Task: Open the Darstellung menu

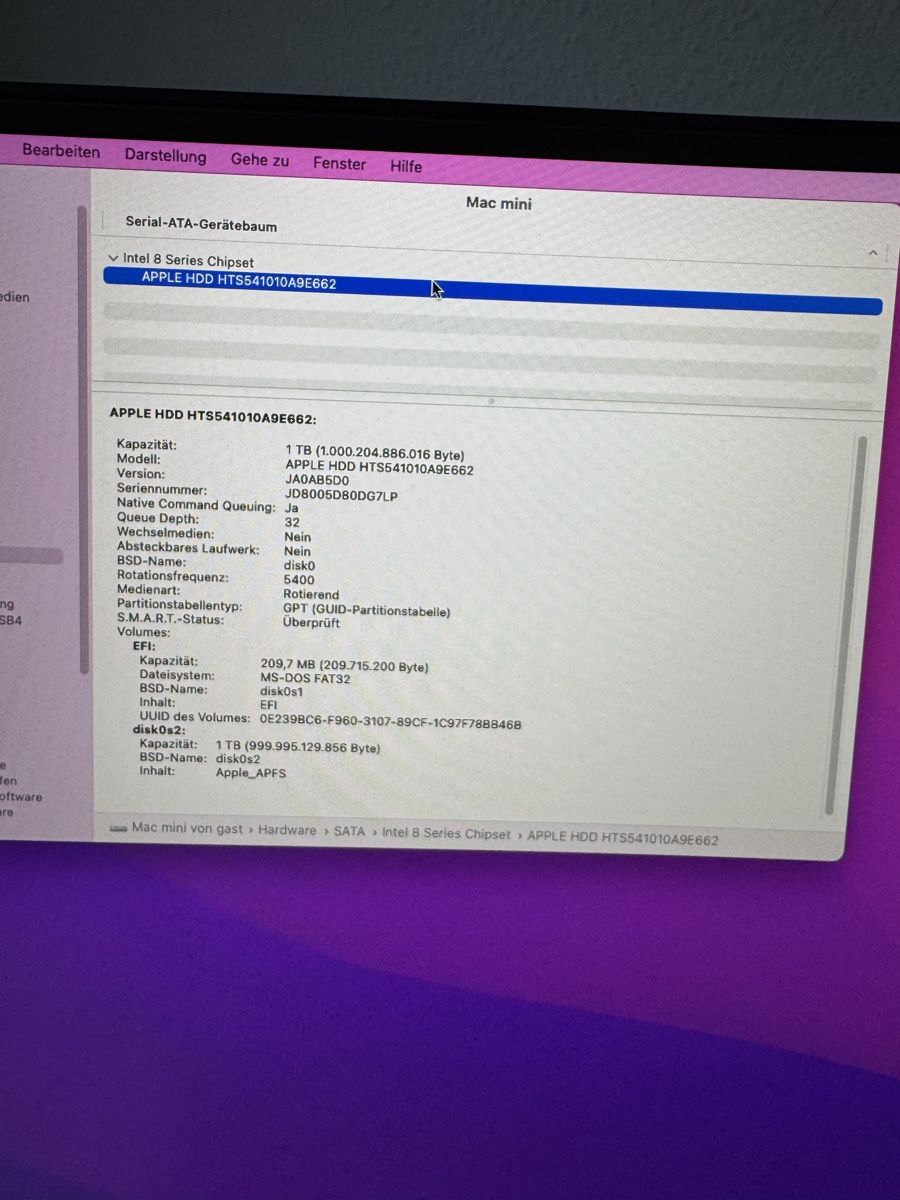Action: pos(165,156)
